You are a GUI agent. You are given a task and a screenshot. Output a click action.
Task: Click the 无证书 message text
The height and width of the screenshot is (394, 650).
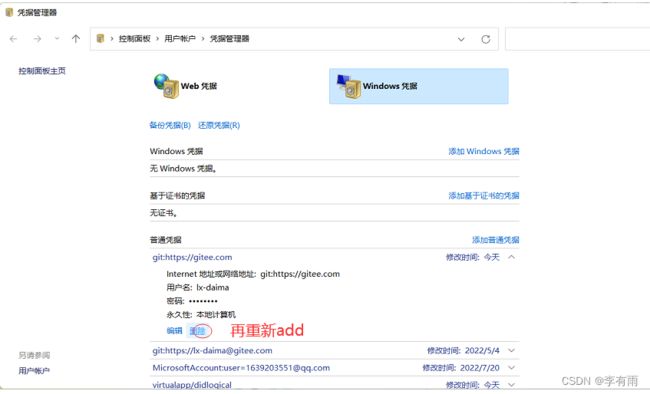coord(164,213)
